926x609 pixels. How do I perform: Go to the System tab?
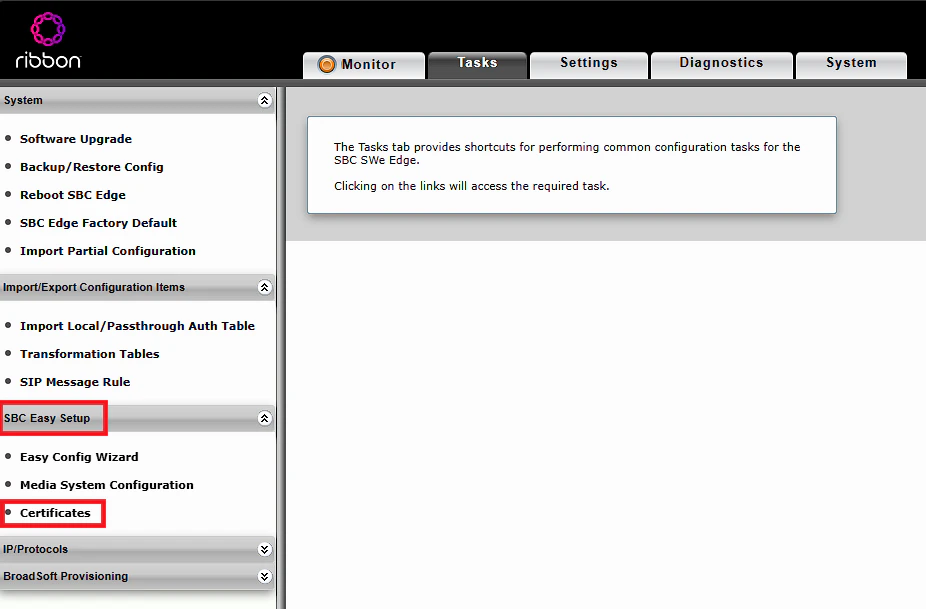[x=851, y=64]
